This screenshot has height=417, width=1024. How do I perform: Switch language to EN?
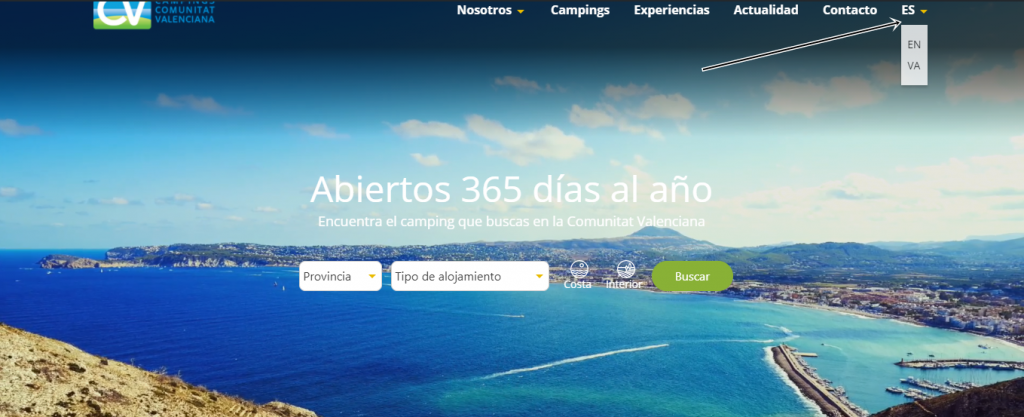(x=914, y=45)
